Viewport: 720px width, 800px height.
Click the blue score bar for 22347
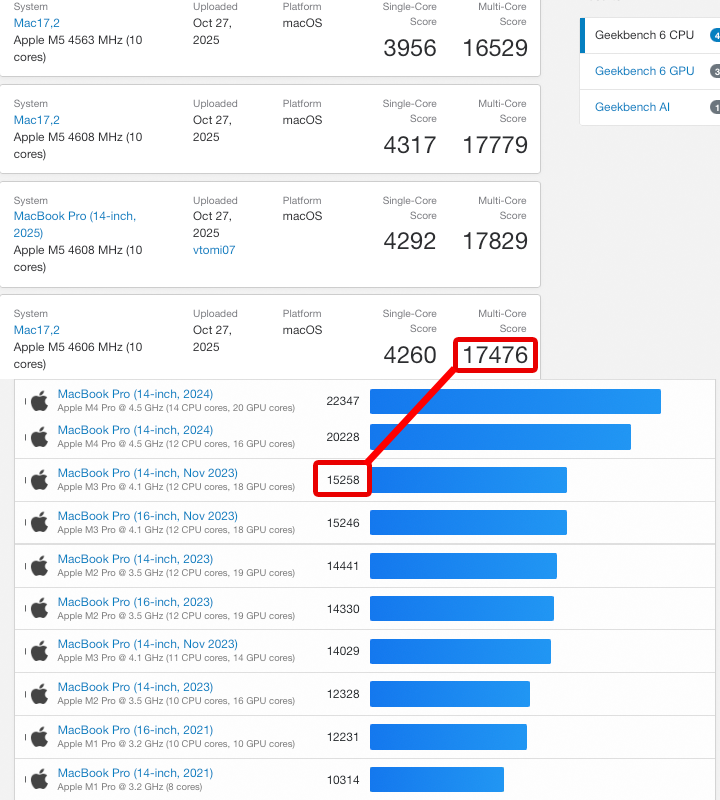[515, 401]
